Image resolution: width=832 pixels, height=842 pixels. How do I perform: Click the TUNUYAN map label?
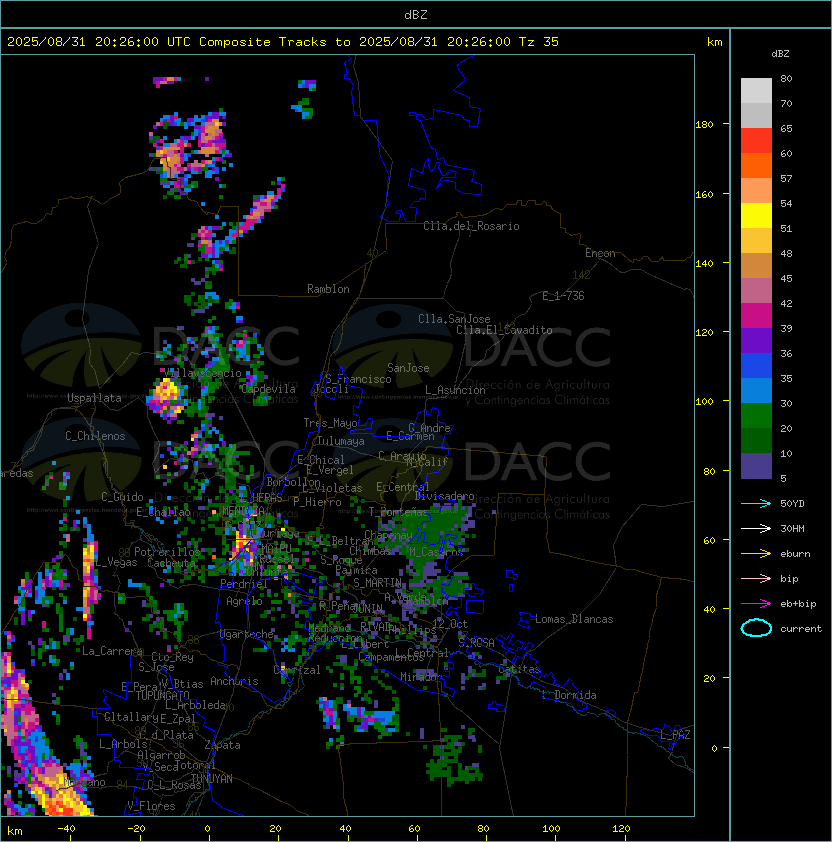click(212, 779)
